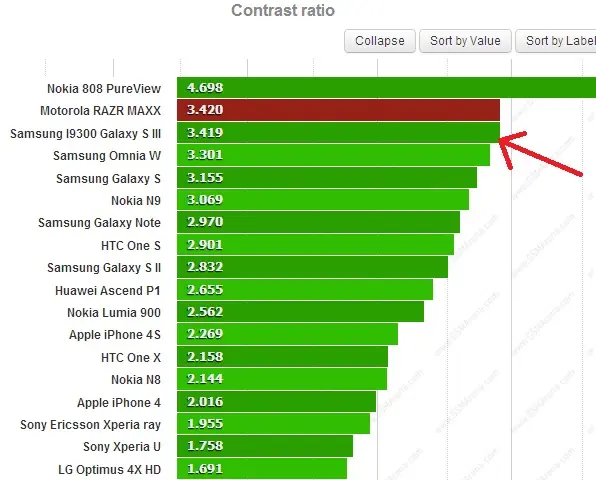
Task: Click the Collapse button
Action: point(380,41)
